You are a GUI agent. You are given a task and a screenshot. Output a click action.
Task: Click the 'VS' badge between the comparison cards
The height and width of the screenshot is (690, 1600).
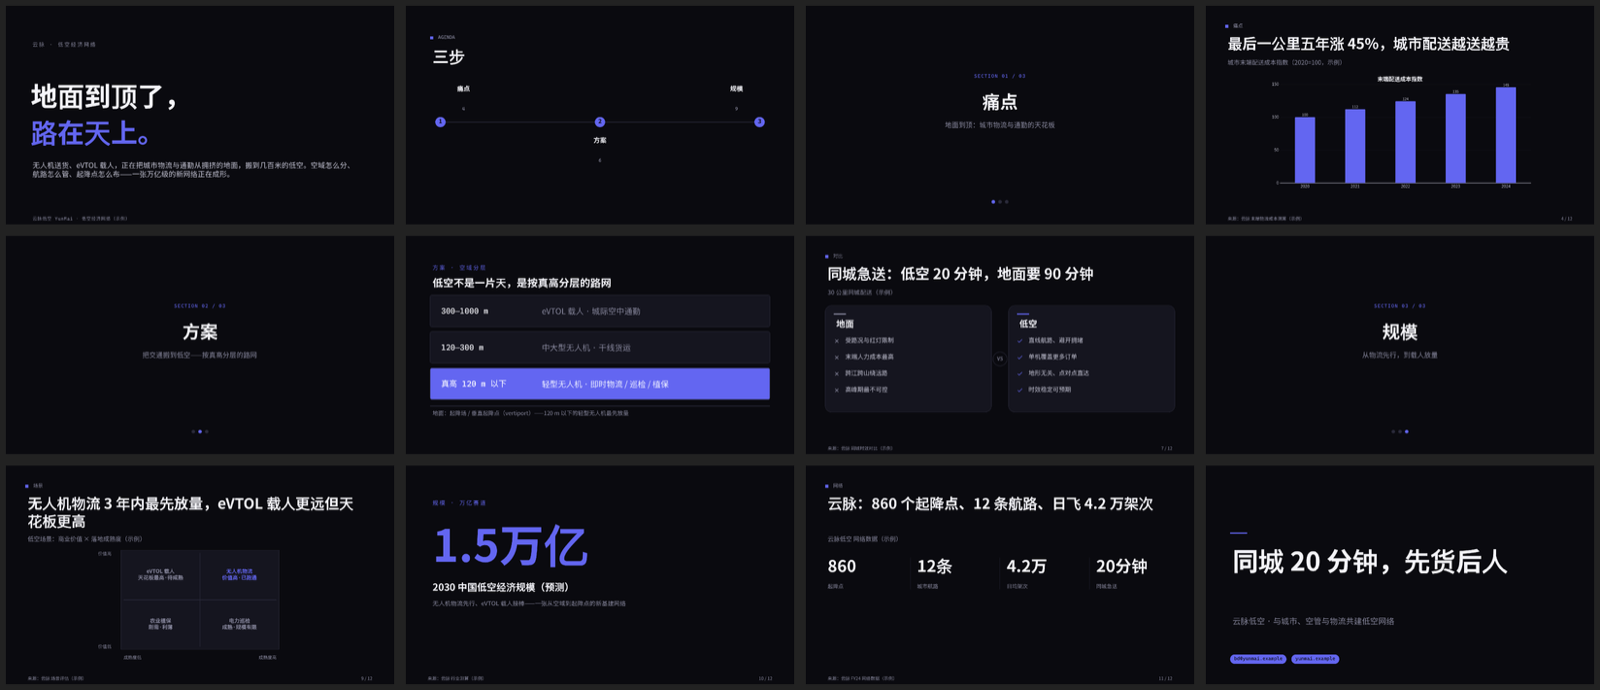pos(1000,358)
